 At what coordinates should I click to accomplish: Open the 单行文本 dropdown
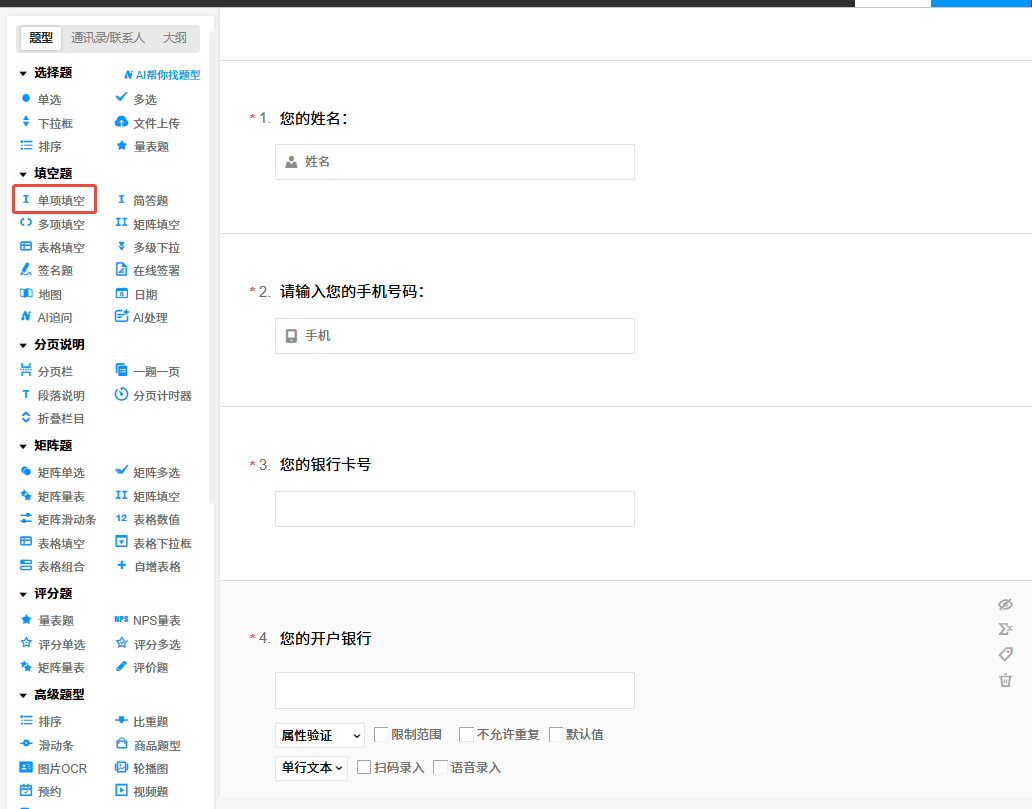pyautogui.click(x=311, y=768)
